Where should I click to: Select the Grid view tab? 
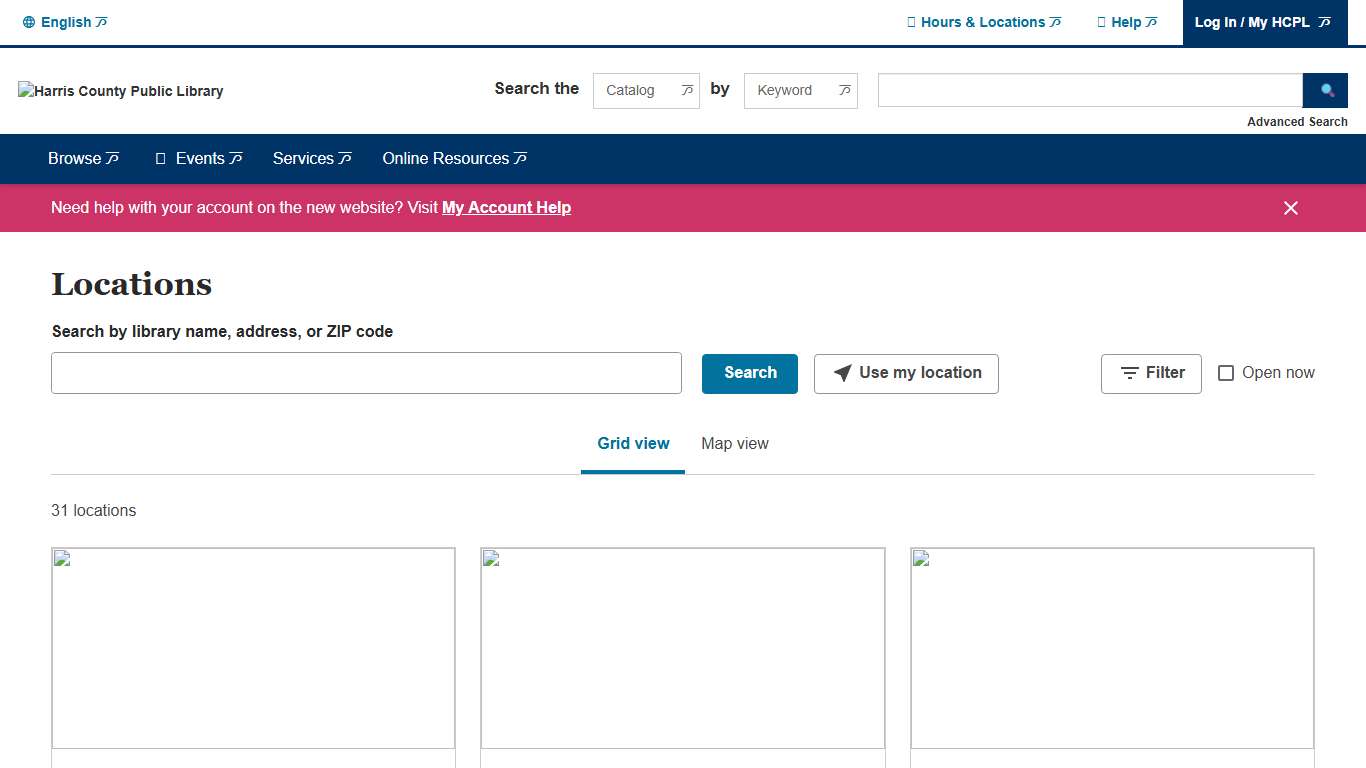point(633,444)
